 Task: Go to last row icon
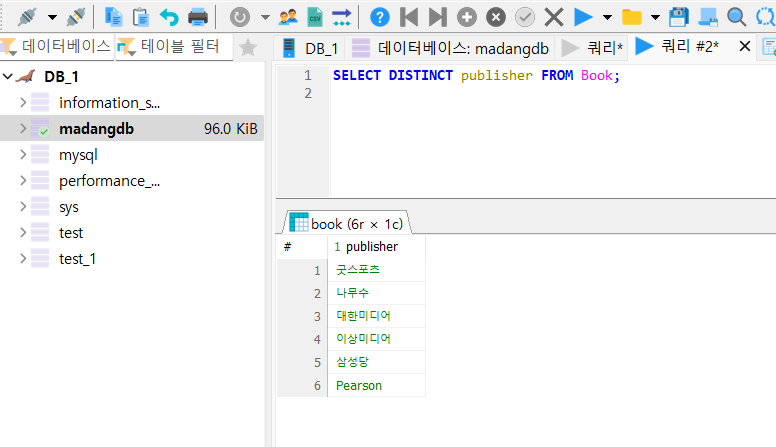click(437, 17)
